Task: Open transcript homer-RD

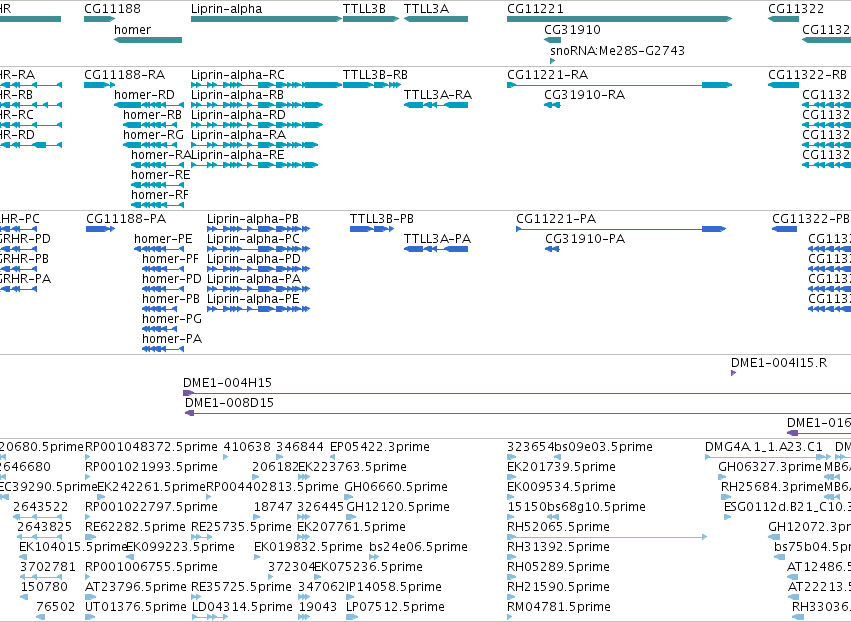Action: 149,105
